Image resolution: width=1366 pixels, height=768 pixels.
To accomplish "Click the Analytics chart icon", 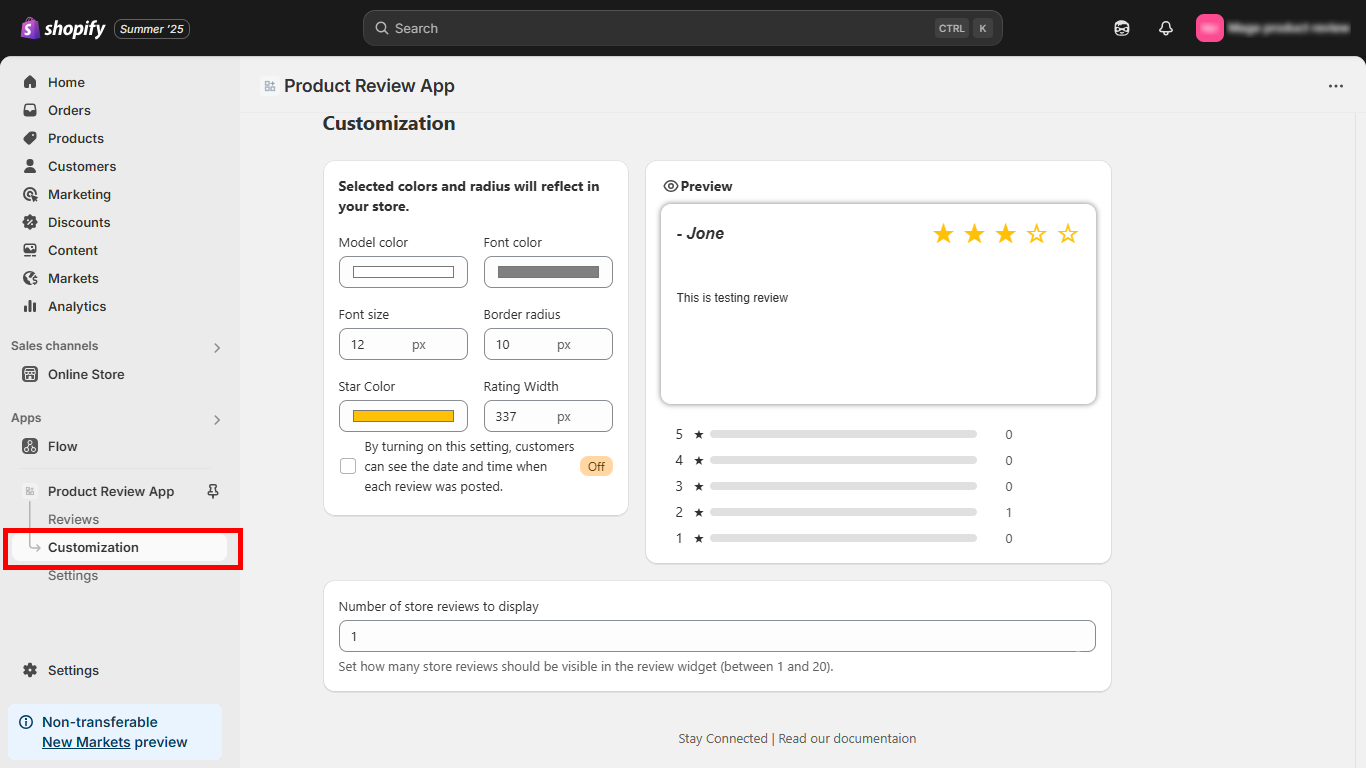I will [x=30, y=306].
